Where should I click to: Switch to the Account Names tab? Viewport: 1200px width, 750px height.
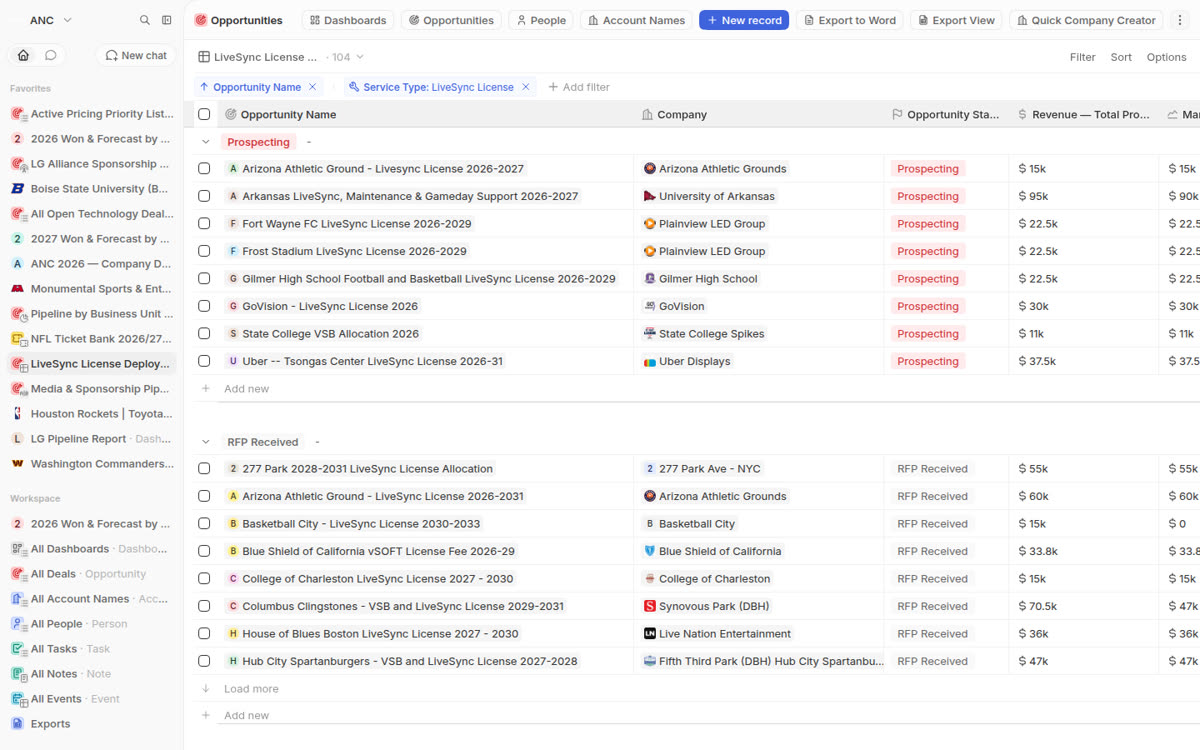click(x=636, y=20)
